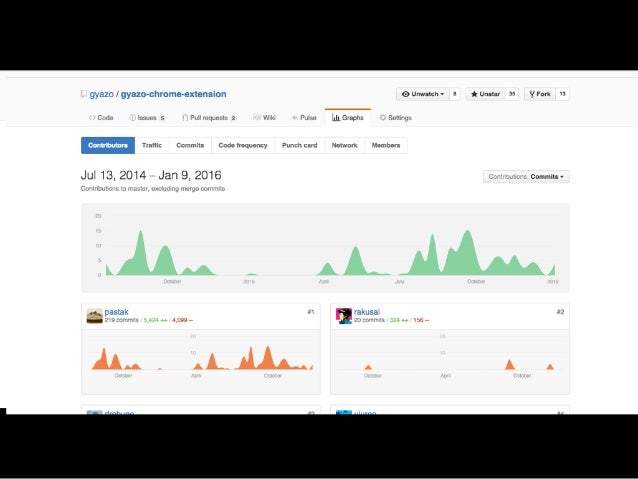Image resolution: width=638 pixels, height=479 pixels.
Task: Click the star icon on Unstar
Action: (474, 94)
